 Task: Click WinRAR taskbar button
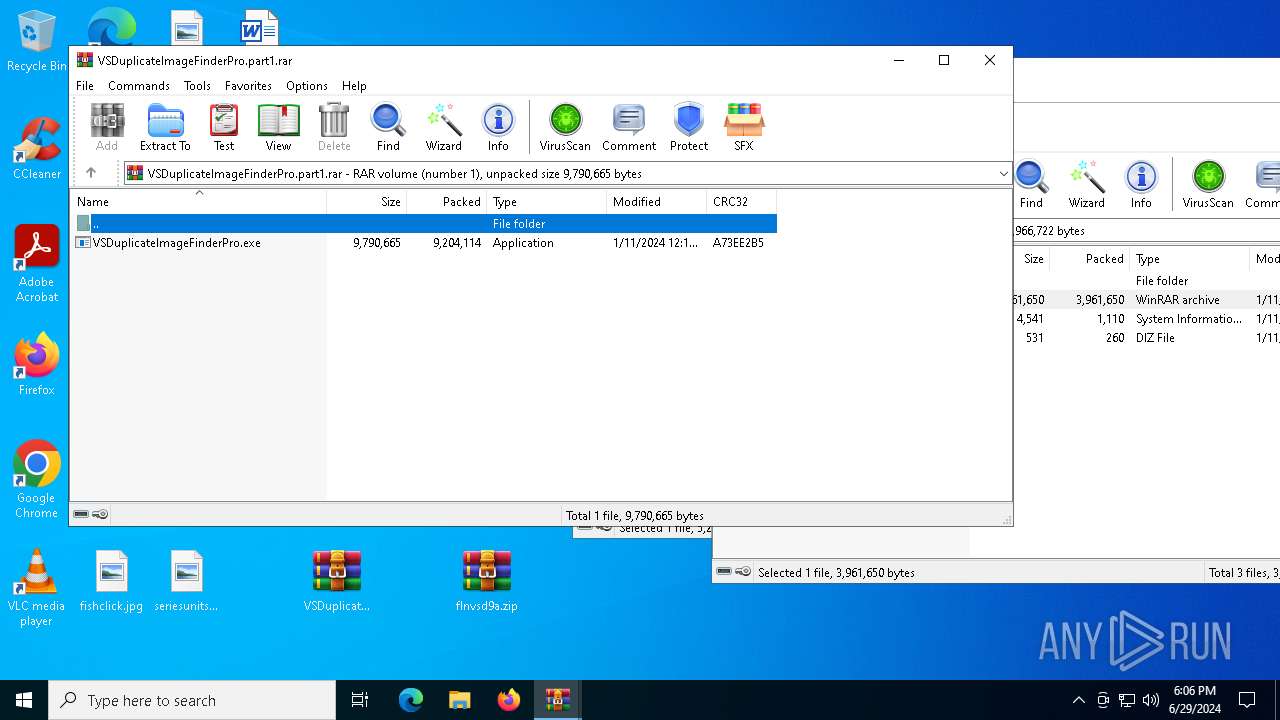click(557, 700)
